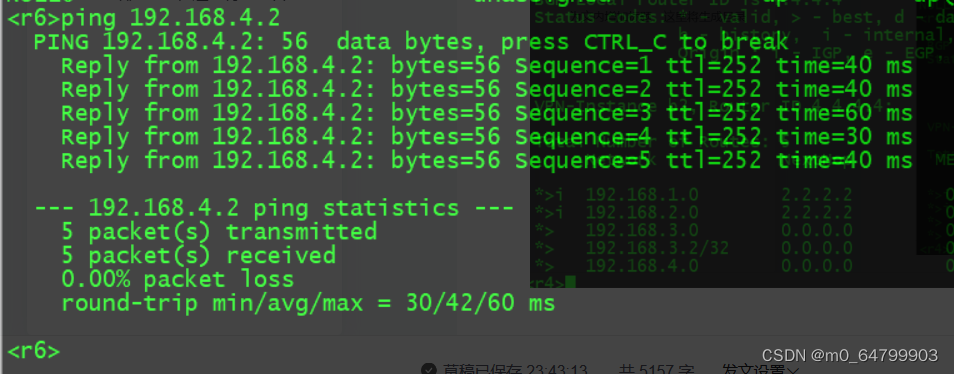
Task: Click the 0.00% packet loss line
Action: (178, 280)
